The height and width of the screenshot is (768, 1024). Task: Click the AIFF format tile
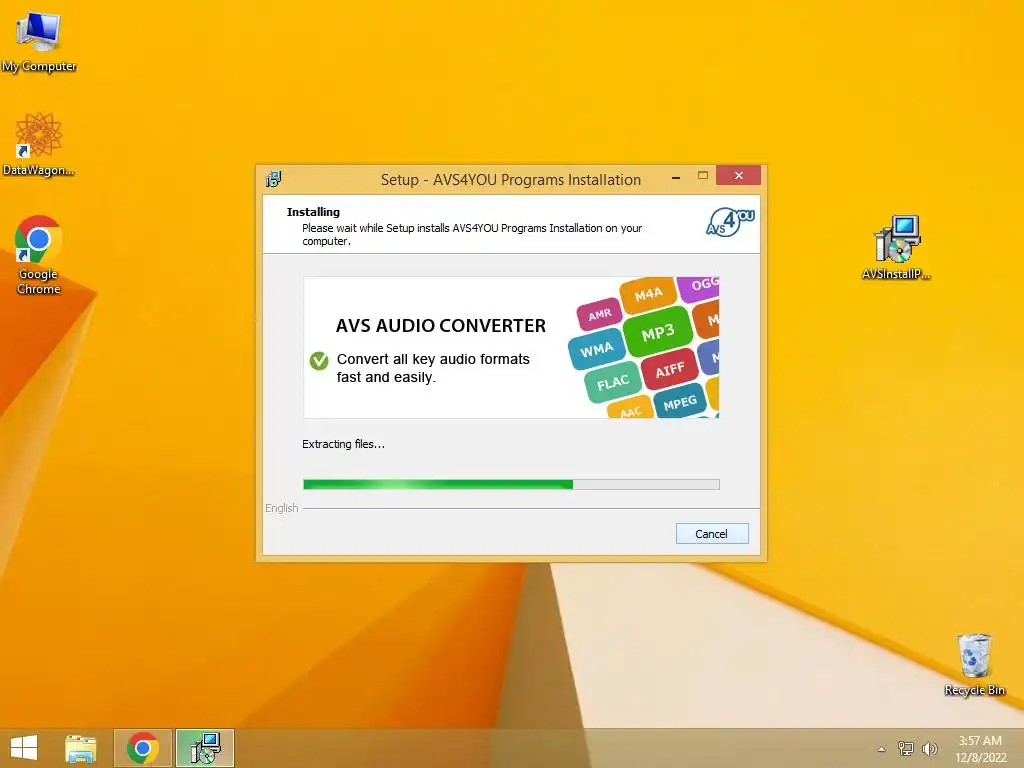669,370
